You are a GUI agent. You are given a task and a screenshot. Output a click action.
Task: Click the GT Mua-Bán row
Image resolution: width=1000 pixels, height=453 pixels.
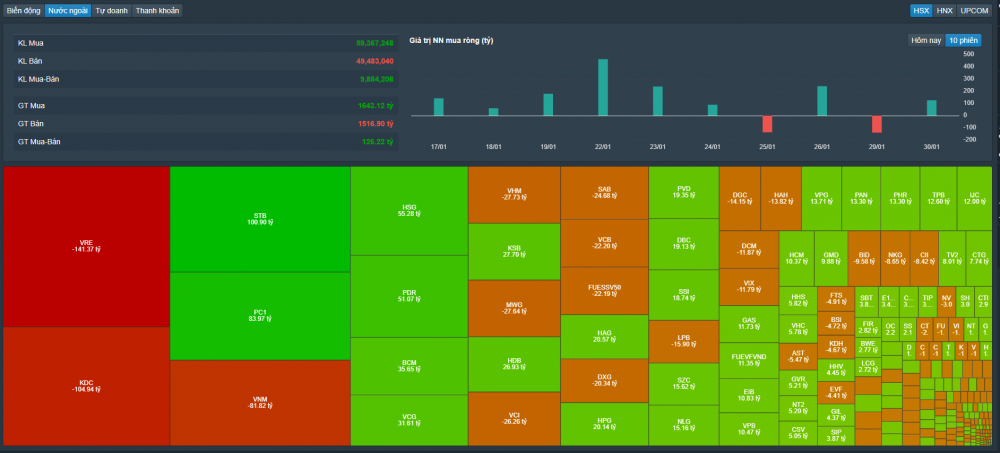[x=206, y=142]
